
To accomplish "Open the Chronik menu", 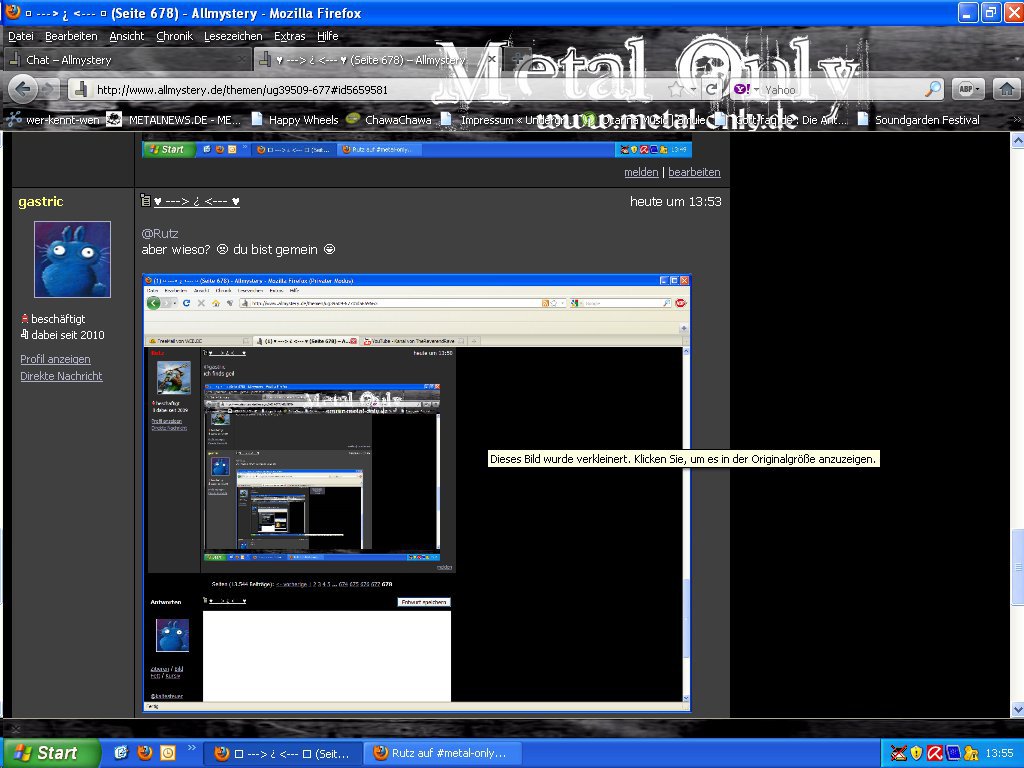I will pyautogui.click(x=174, y=36).
